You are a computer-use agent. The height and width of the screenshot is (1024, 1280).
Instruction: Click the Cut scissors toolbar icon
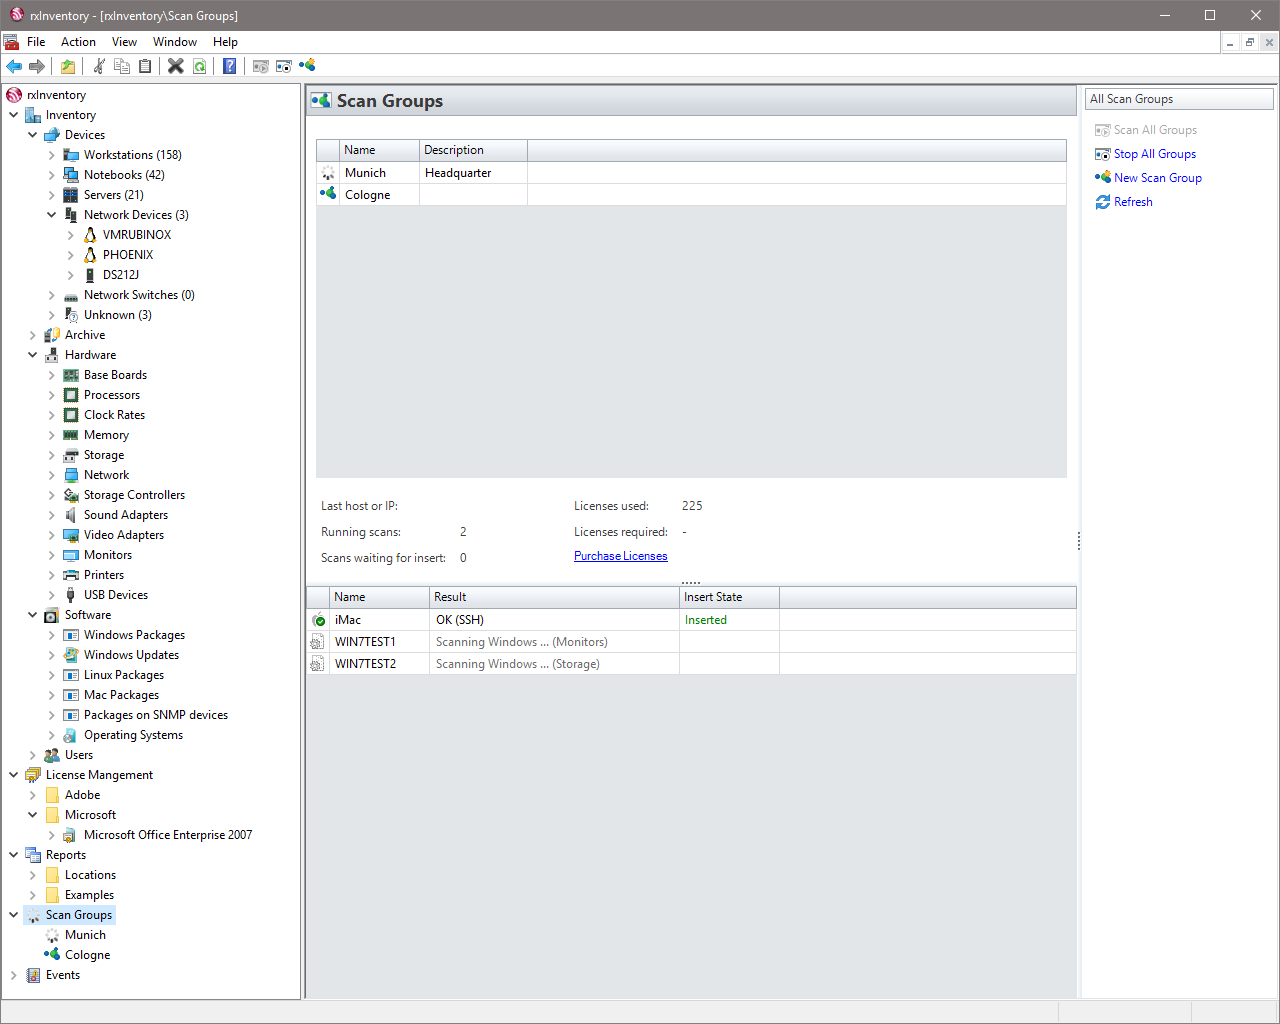[99, 66]
